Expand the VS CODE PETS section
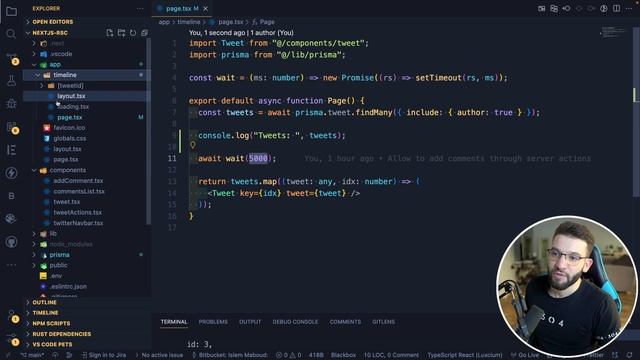The height and width of the screenshot is (360, 640). click(x=52, y=345)
